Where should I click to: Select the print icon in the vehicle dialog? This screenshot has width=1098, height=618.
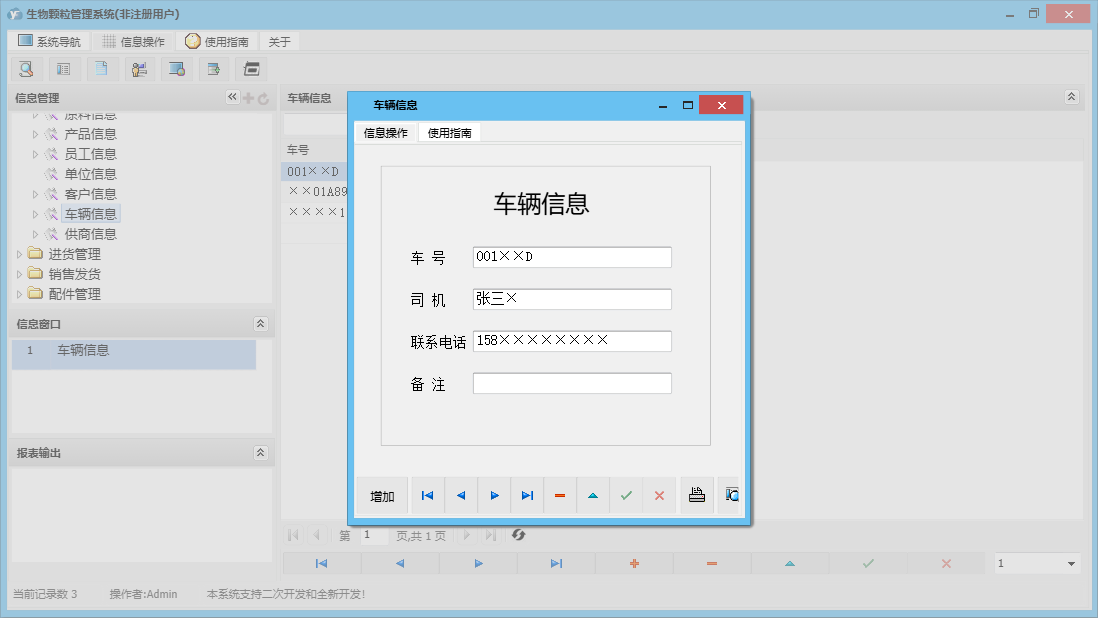coord(696,495)
